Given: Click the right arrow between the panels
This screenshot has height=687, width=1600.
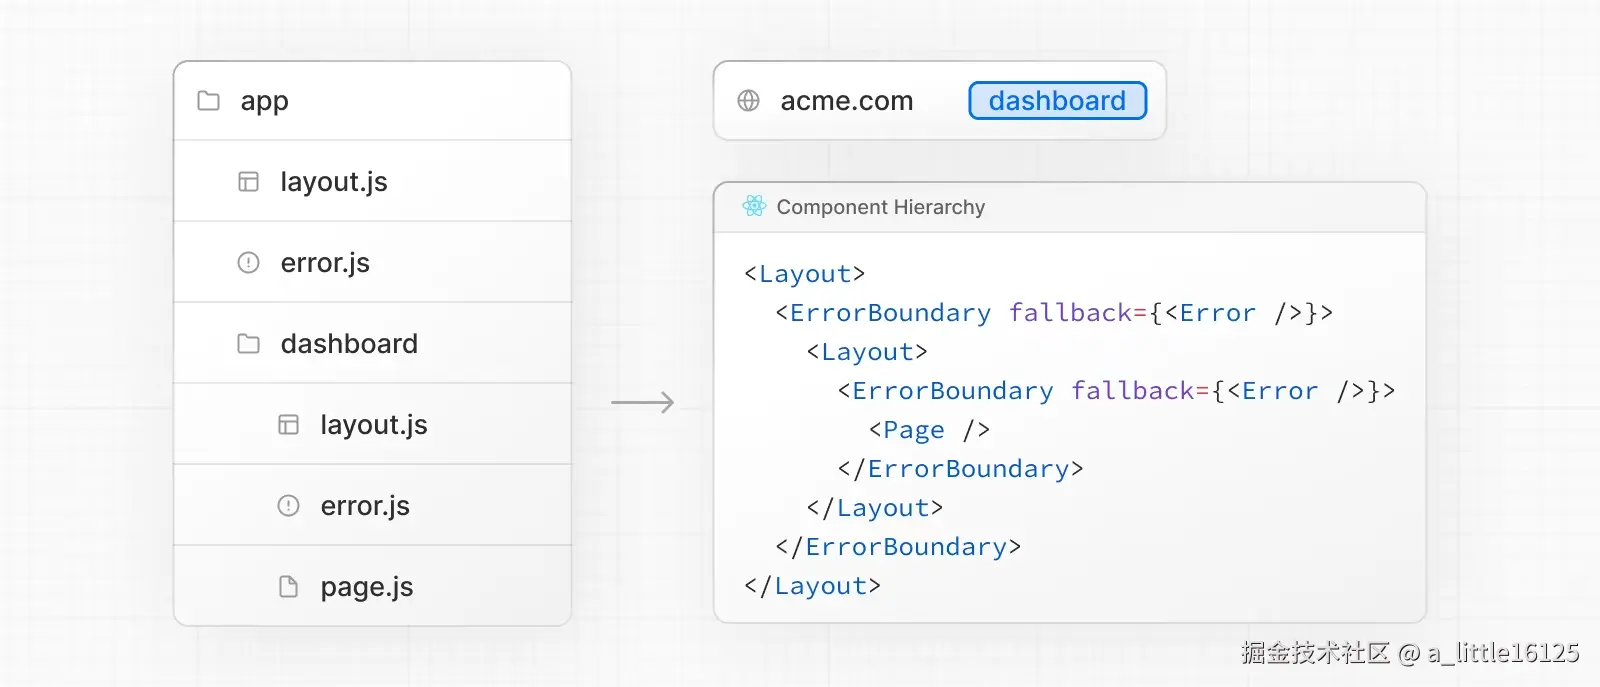Looking at the screenshot, I should click(643, 403).
